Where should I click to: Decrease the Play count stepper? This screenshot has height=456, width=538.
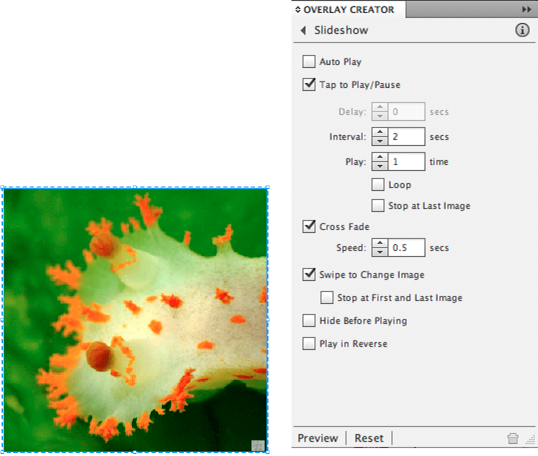[x=380, y=166]
